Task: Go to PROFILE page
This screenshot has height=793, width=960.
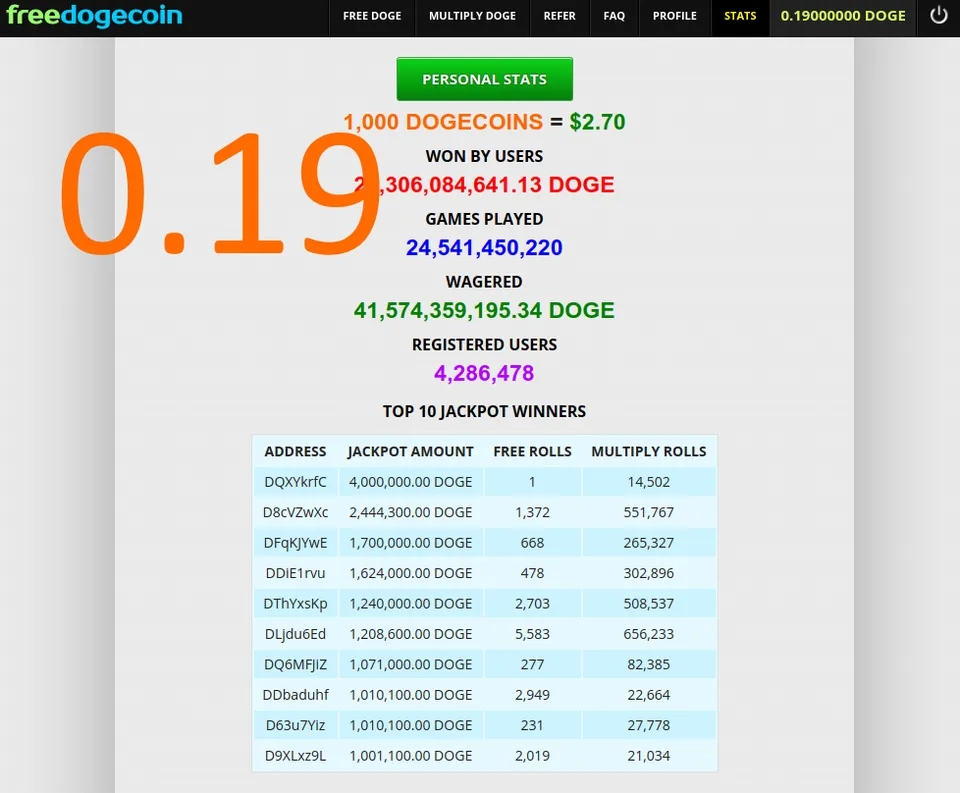Action: [675, 16]
